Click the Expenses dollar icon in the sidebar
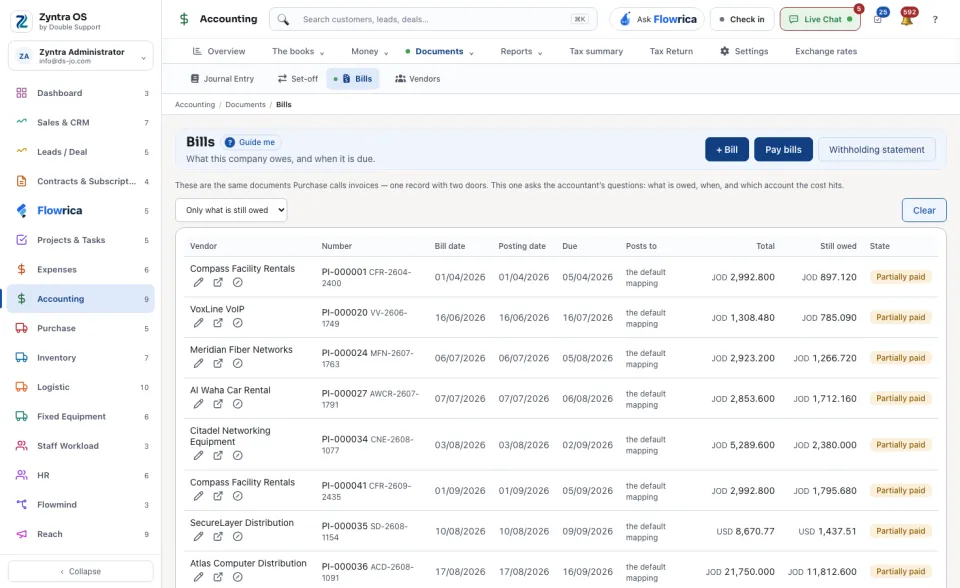This screenshot has width=960, height=588. [x=21, y=270]
